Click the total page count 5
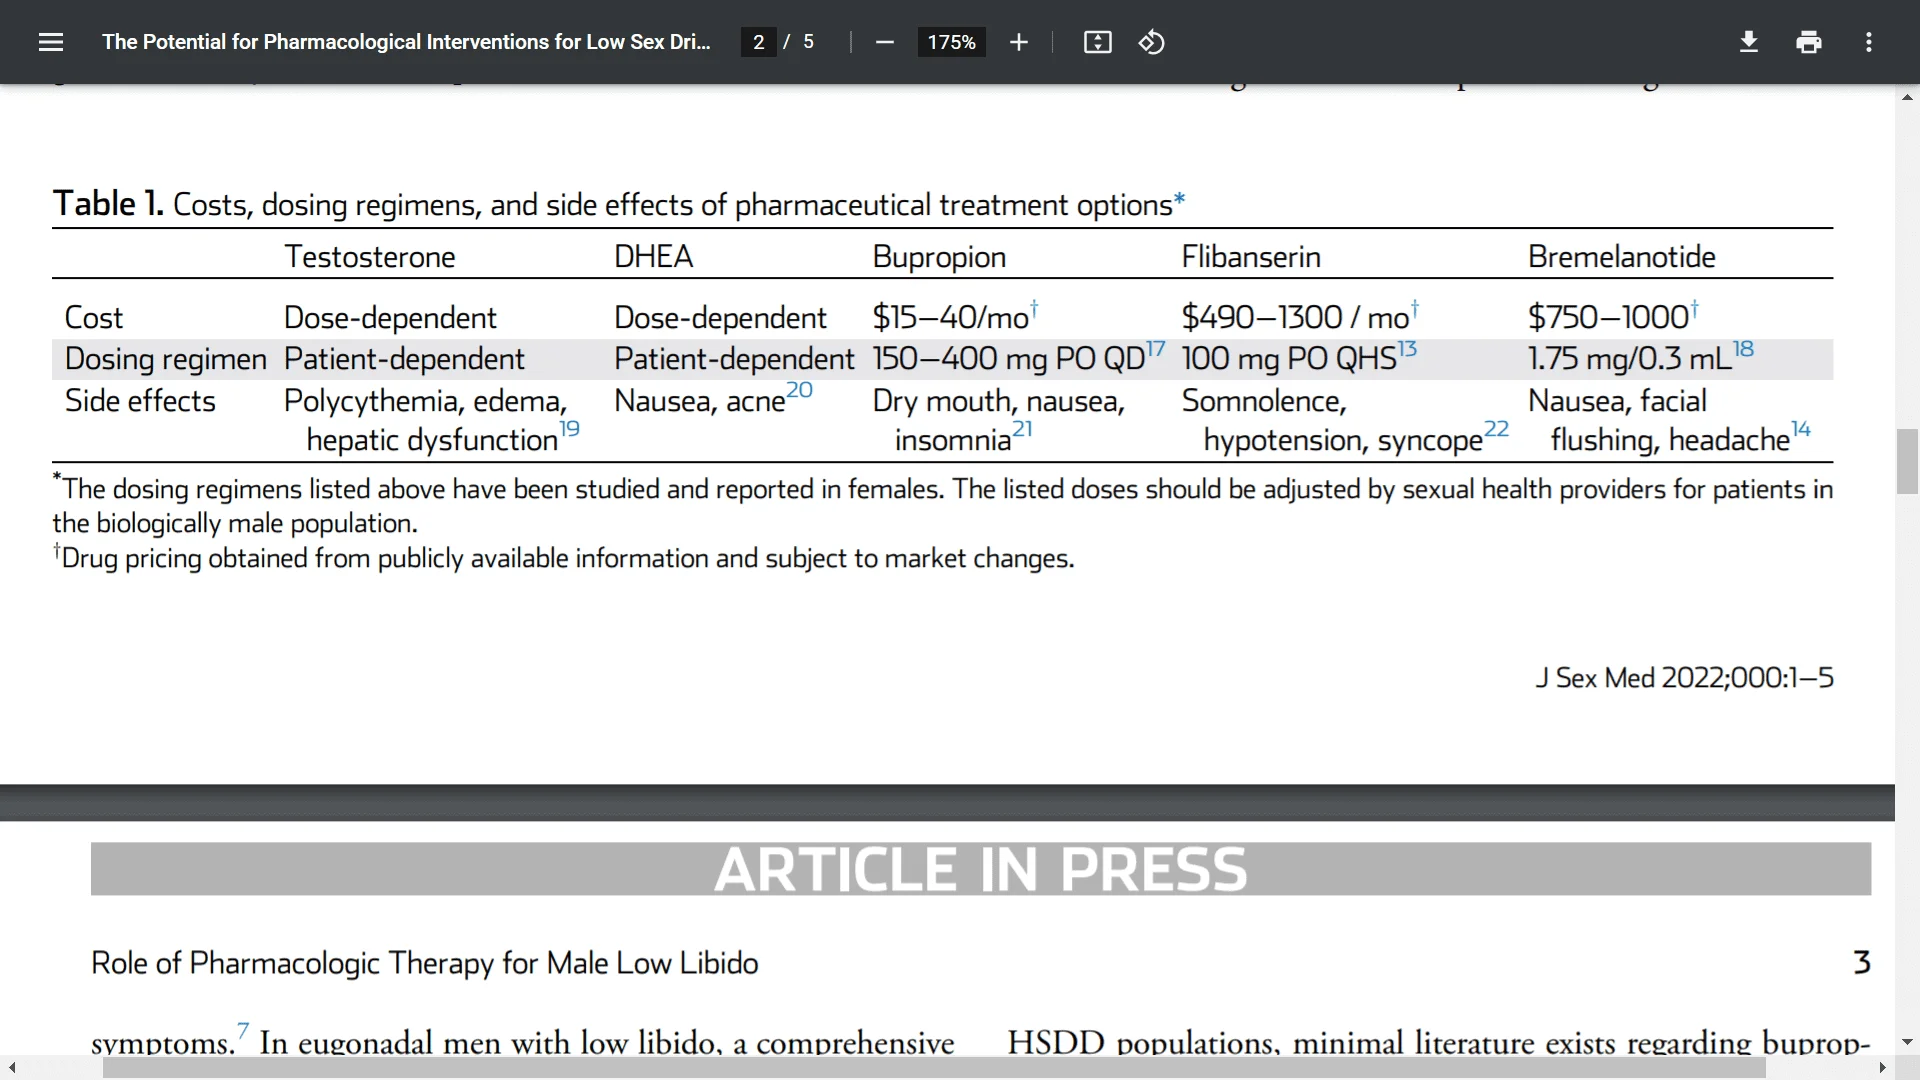1920x1080 pixels. tap(808, 42)
